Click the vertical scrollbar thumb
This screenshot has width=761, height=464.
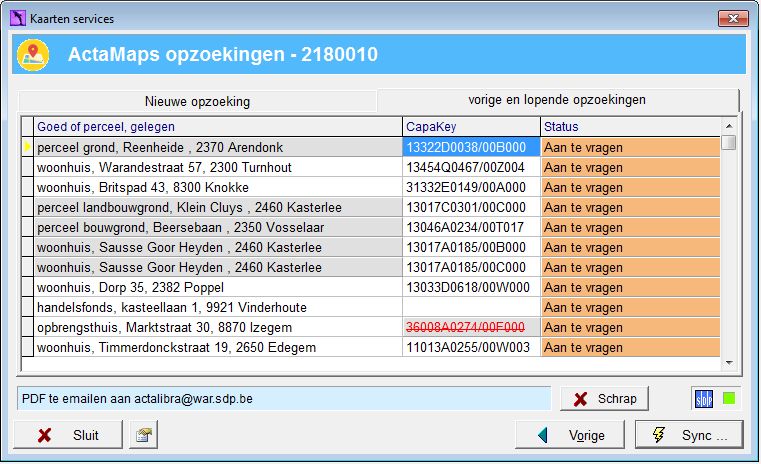click(x=729, y=143)
